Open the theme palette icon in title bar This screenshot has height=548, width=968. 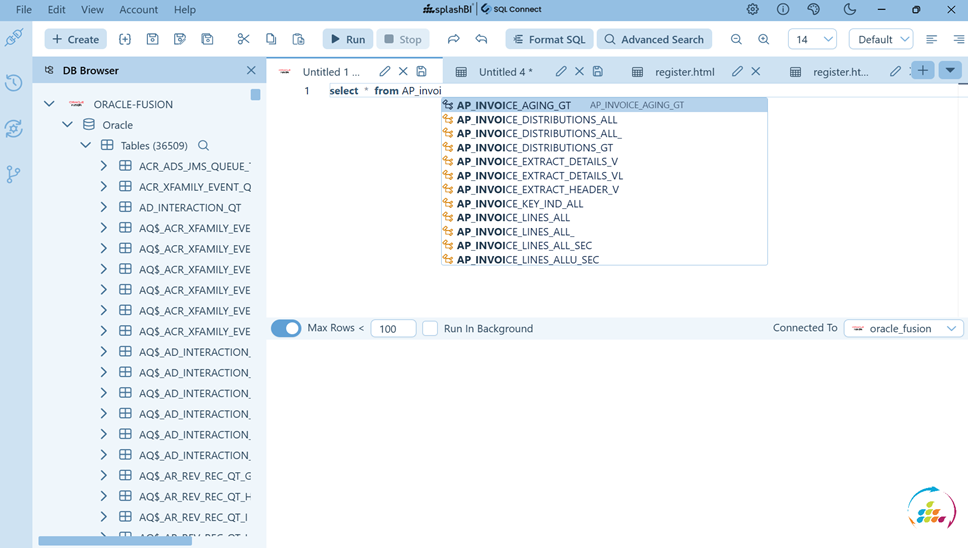[813, 9]
